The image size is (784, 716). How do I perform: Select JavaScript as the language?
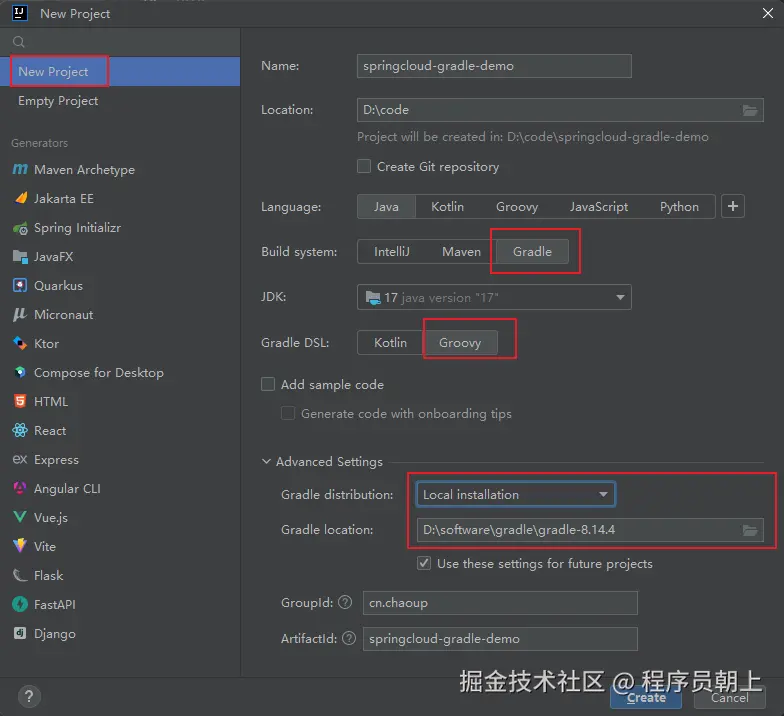(x=598, y=206)
